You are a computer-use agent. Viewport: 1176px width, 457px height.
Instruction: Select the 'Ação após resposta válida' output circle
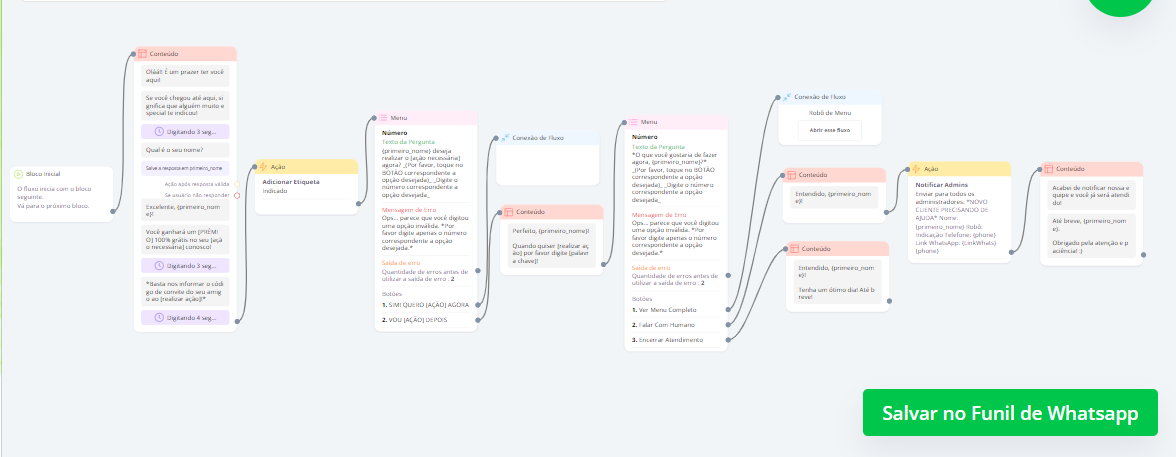click(236, 184)
